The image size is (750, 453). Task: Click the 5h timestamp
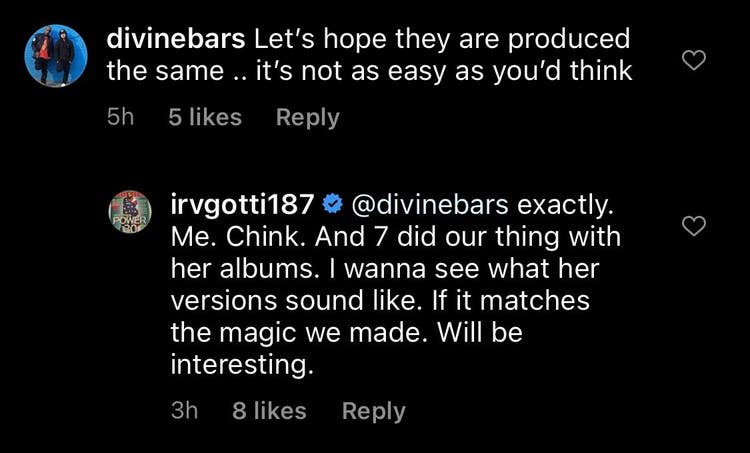[120, 118]
